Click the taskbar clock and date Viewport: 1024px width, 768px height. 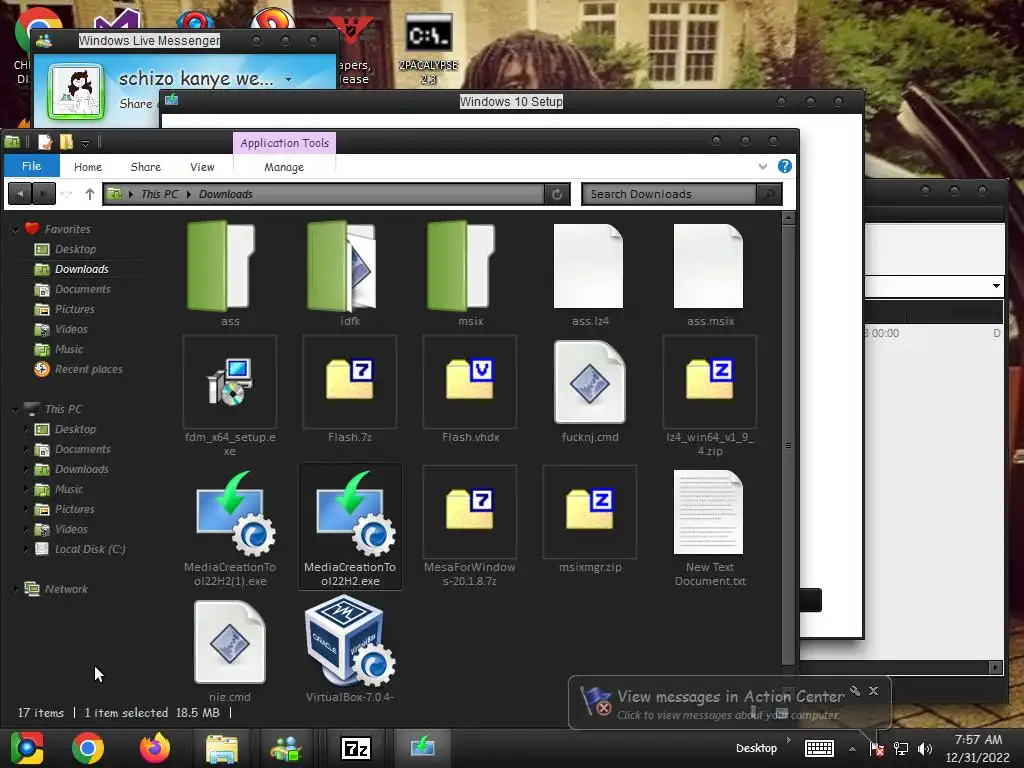tap(978, 748)
